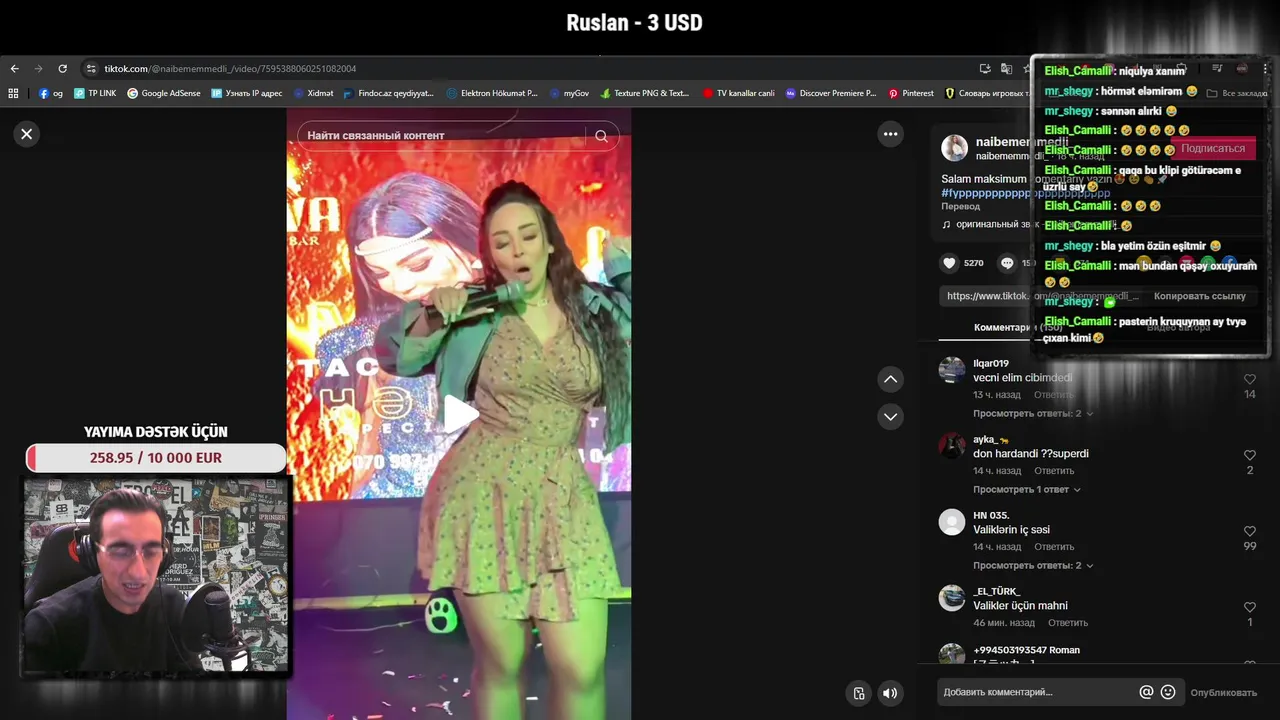Open the Xidmət bookmark
The image size is (1280, 720).
(313, 93)
